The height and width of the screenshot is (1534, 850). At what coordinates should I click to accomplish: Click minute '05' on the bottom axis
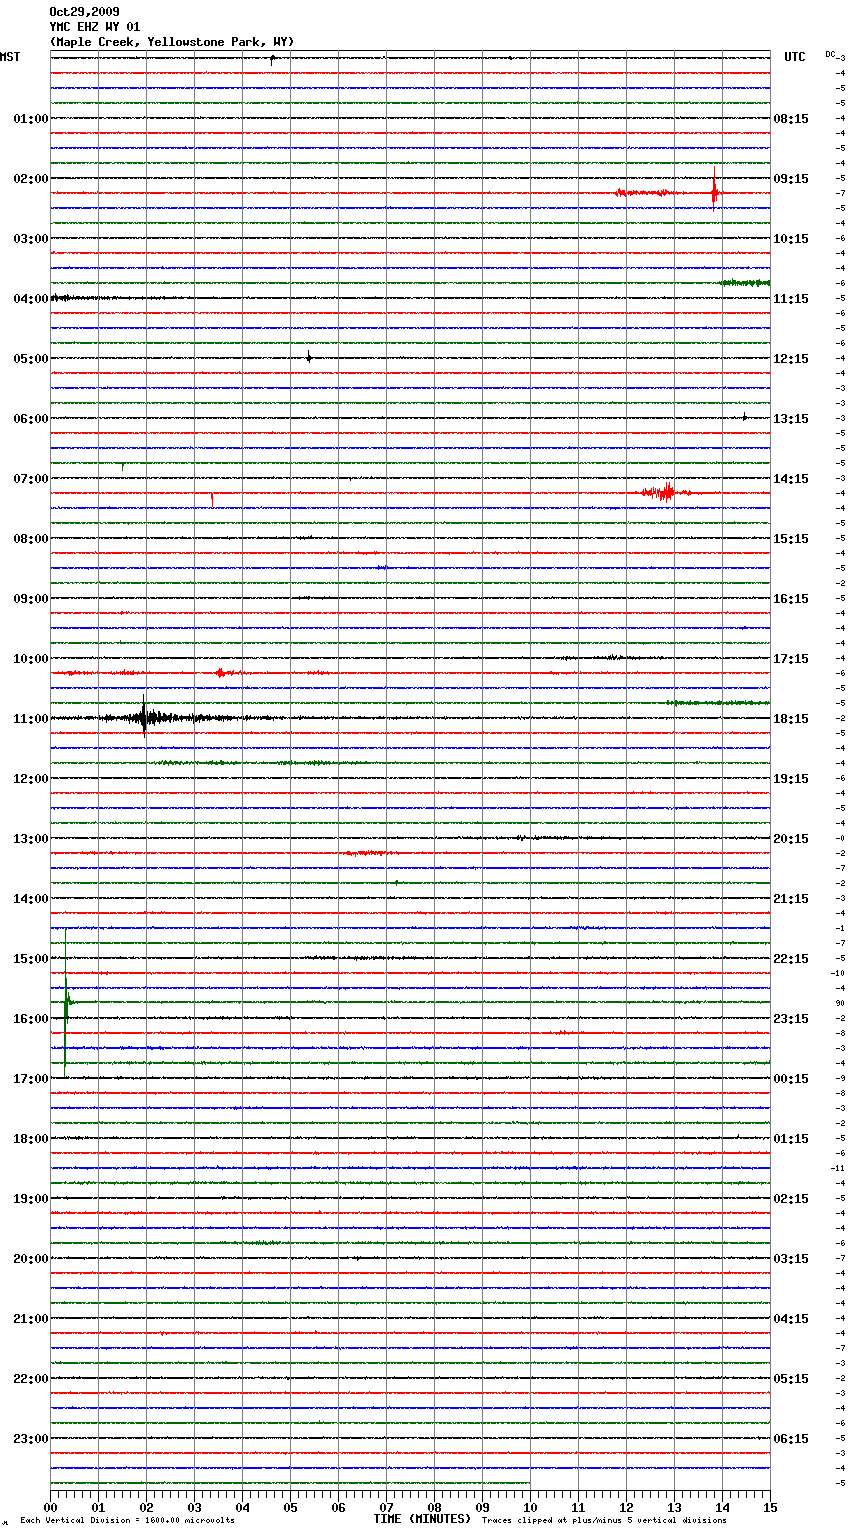(290, 1506)
